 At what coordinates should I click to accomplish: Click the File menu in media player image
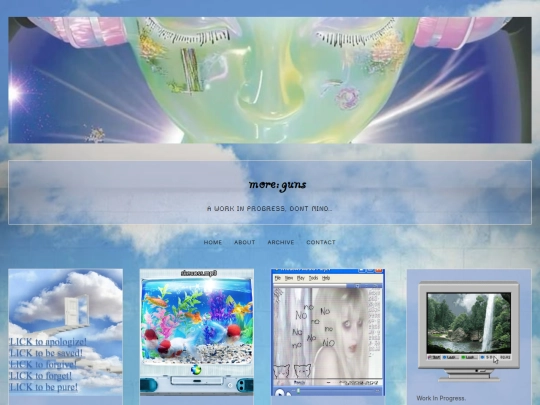(x=278, y=278)
